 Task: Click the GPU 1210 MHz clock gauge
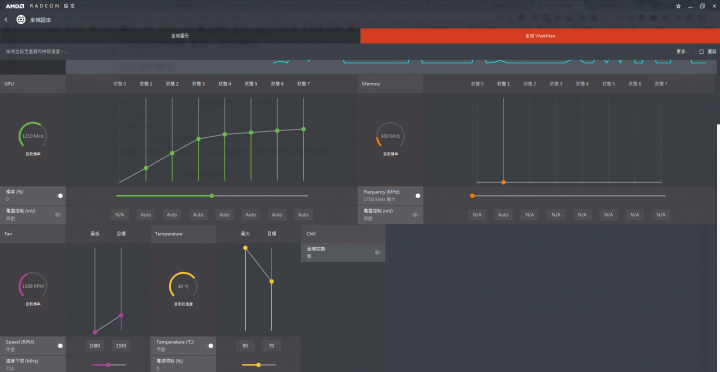pyautogui.click(x=33, y=136)
